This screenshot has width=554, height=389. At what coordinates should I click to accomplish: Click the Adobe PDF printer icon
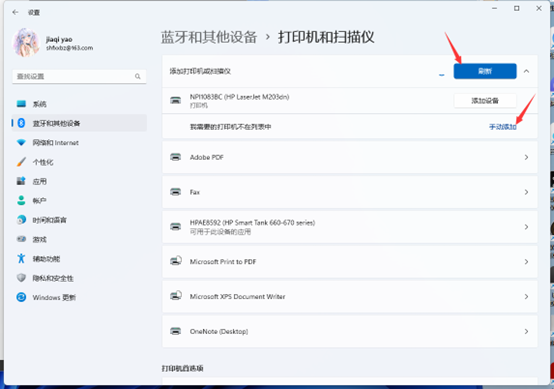pos(176,157)
